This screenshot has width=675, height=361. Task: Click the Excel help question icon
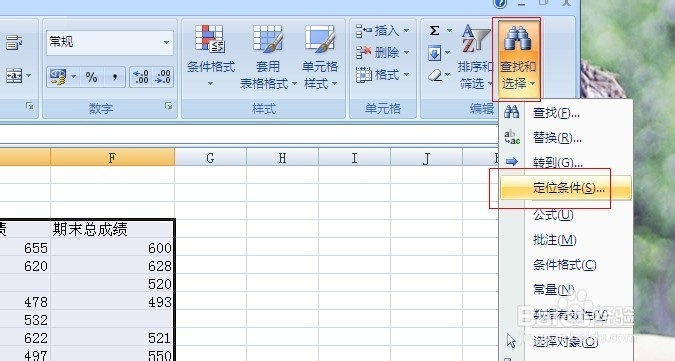pyautogui.click(x=500, y=3)
